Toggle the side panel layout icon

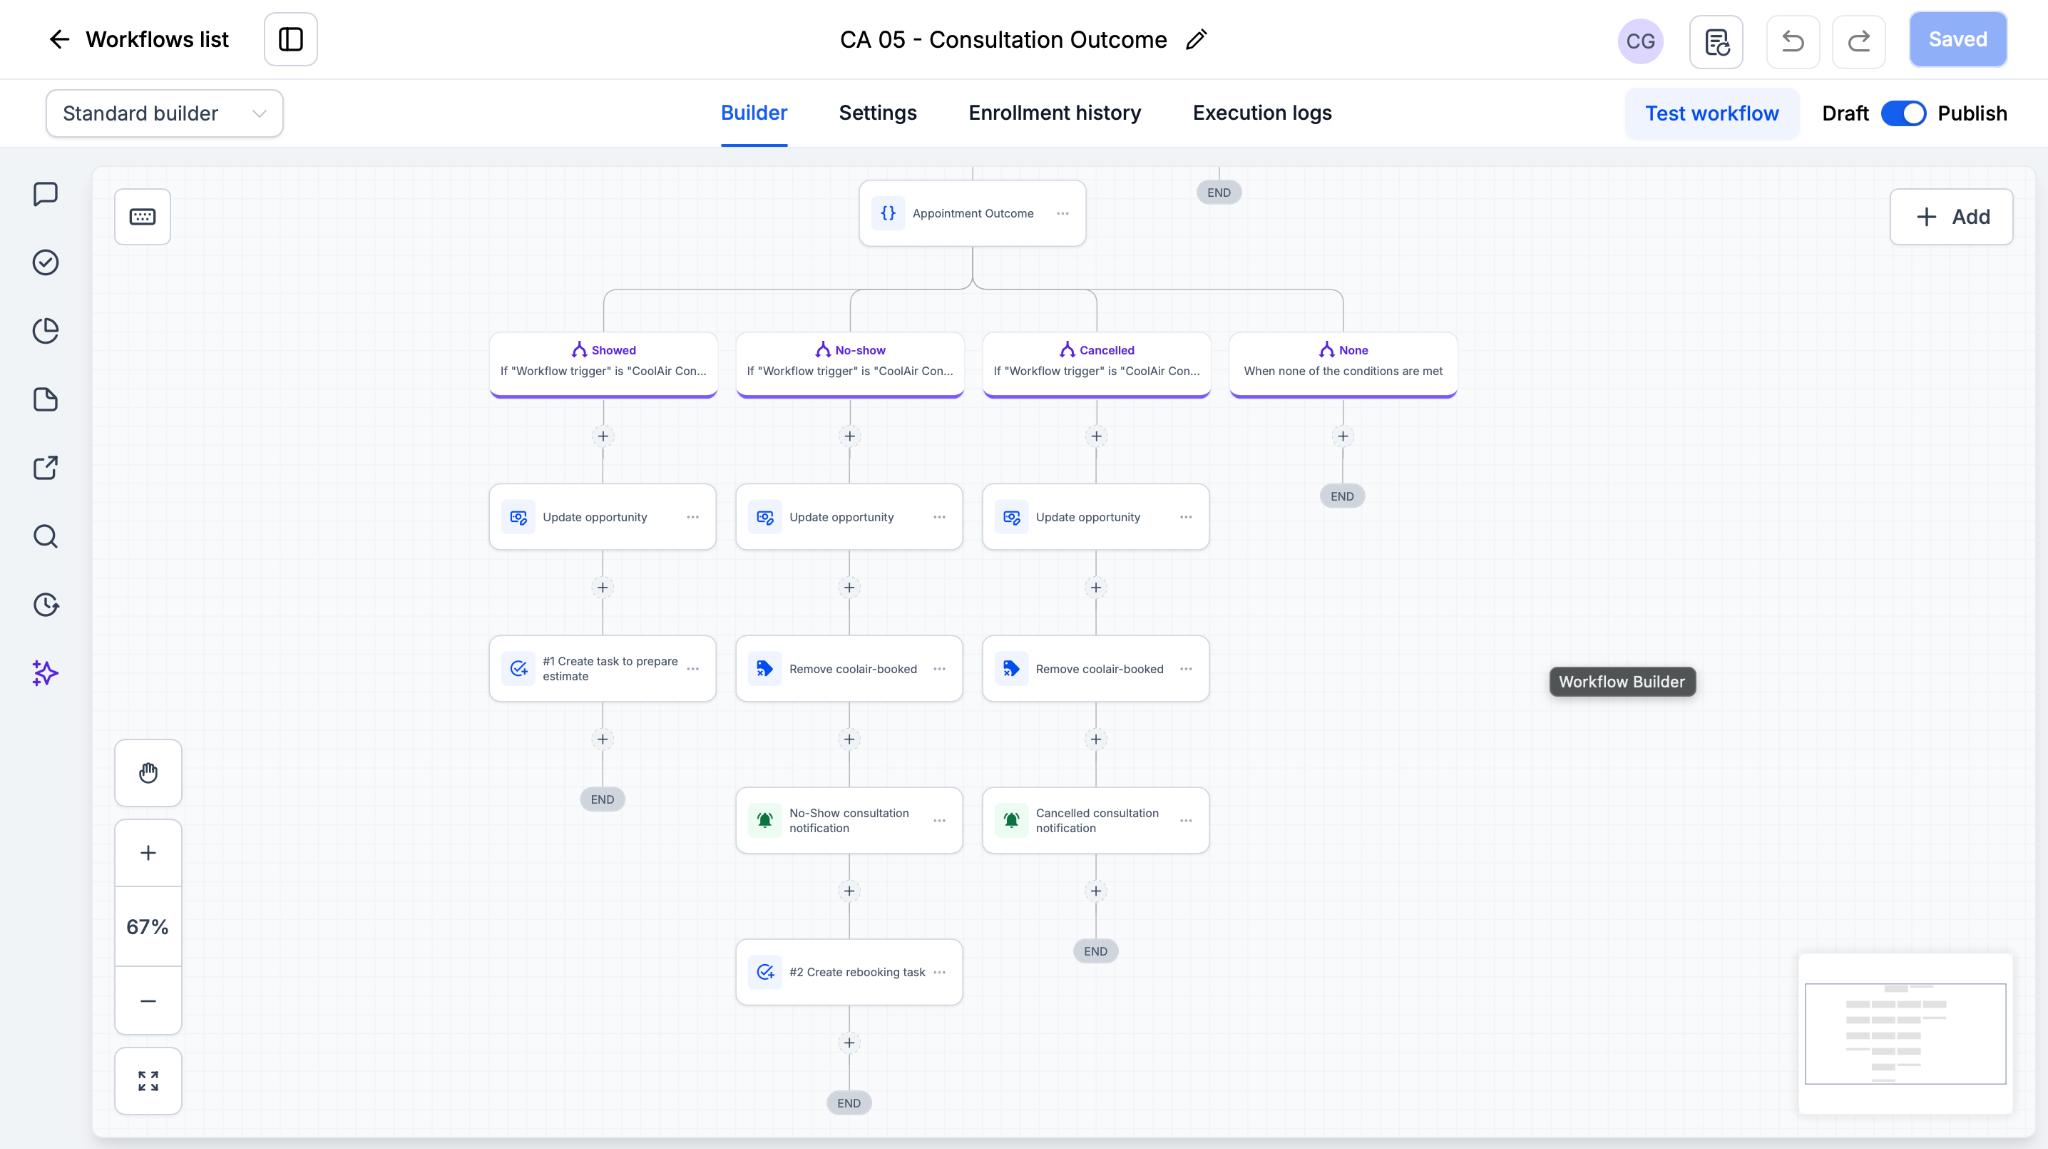(x=291, y=39)
